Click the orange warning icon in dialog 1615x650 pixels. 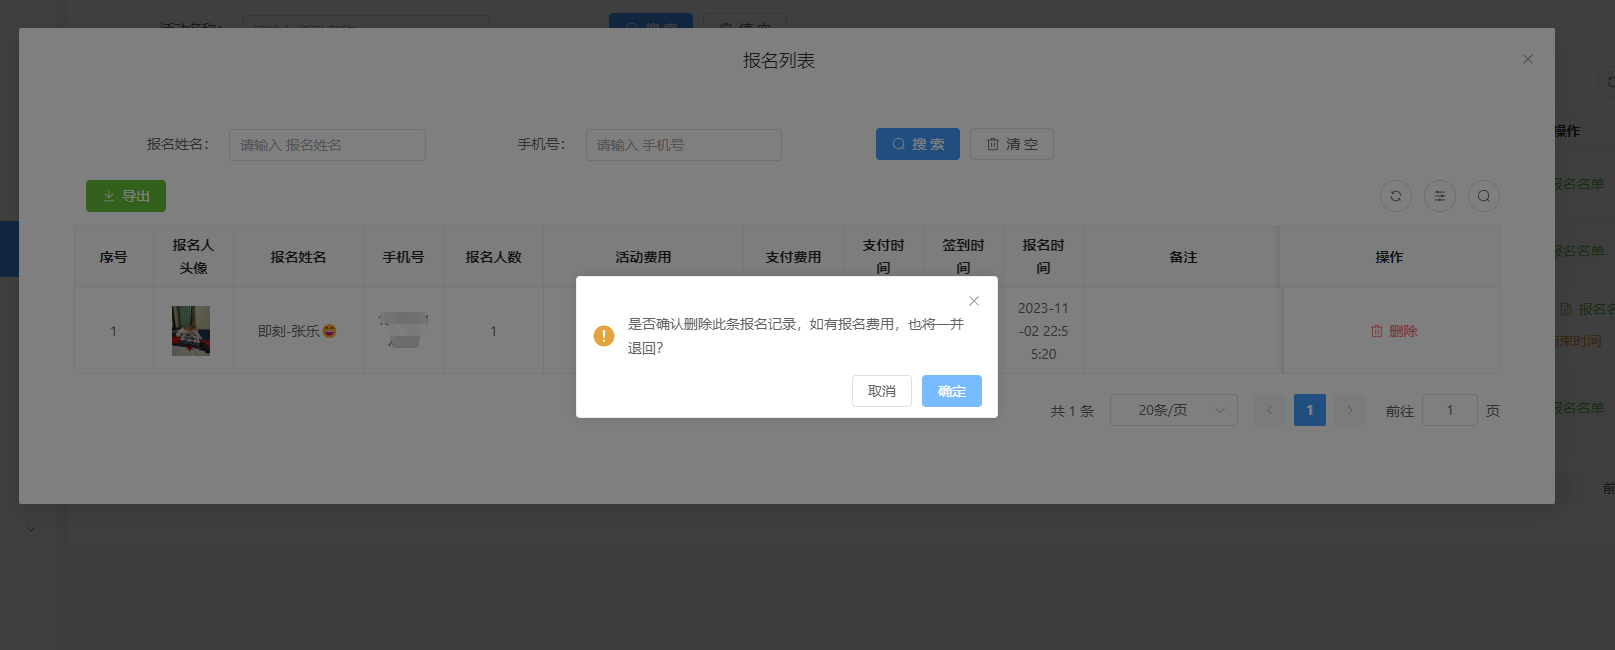[x=604, y=336]
